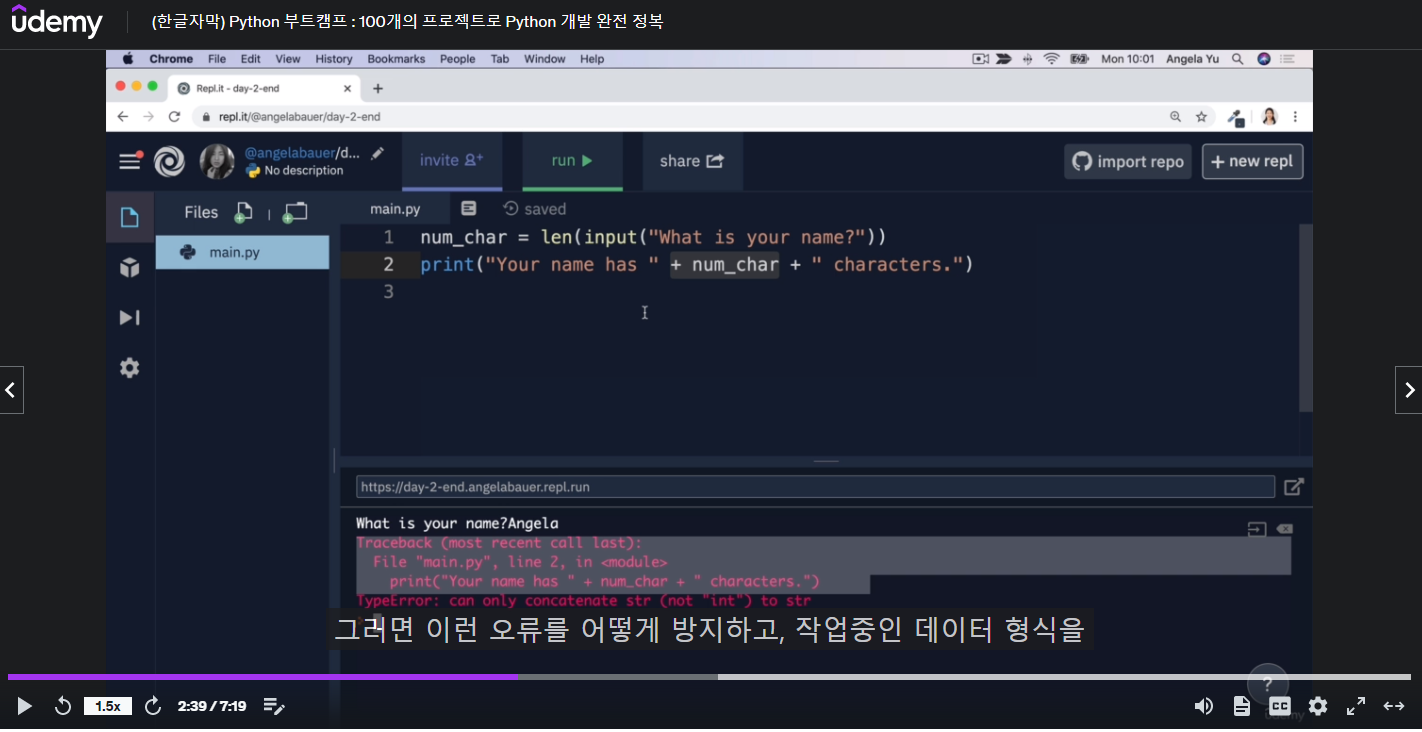
Task: Open the video transcript panel
Action: (x=1242, y=706)
